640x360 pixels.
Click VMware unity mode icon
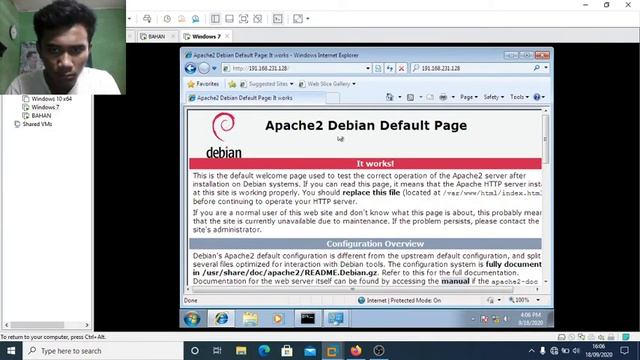tap(258, 19)
